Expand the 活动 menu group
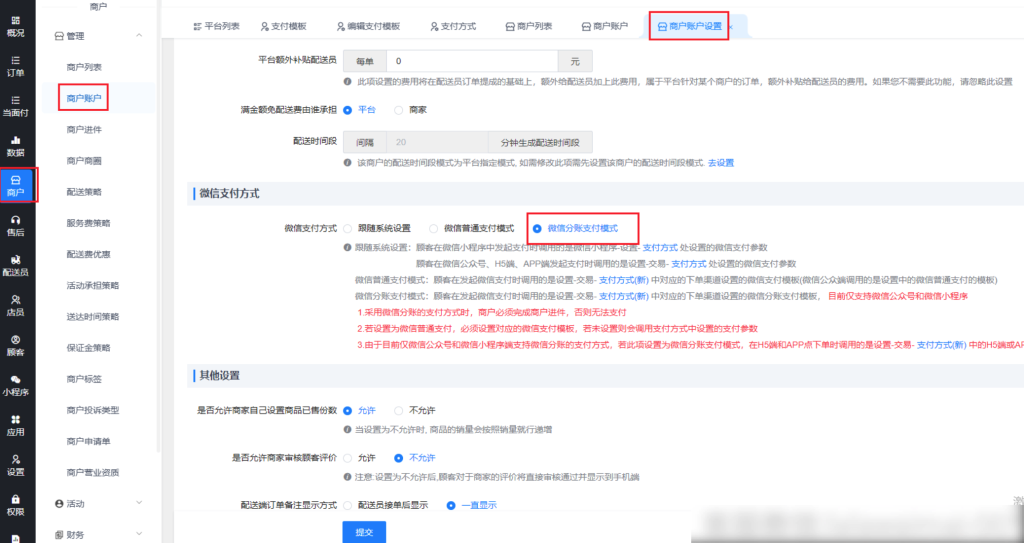This screenshot has width=1024, height=543. coord(138,504)
